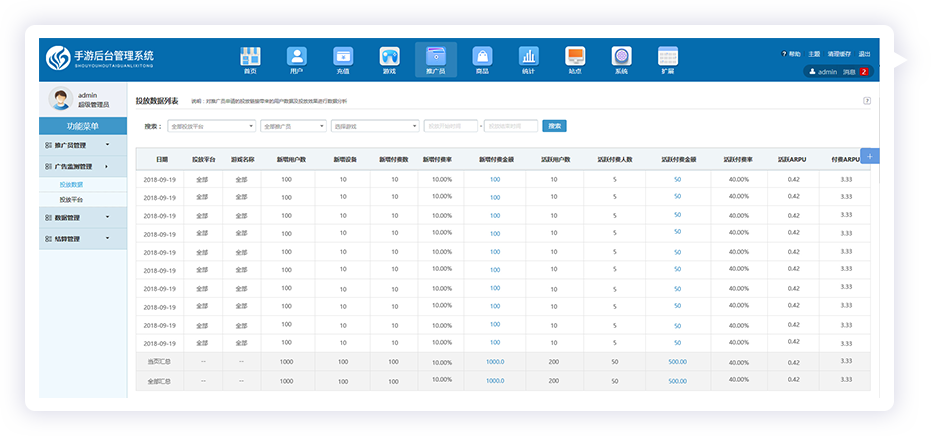Open the 全部推广员 dropdown
The height and width of the screenshot is (436, 931).
pyautogui.click(x=293, y=126)
